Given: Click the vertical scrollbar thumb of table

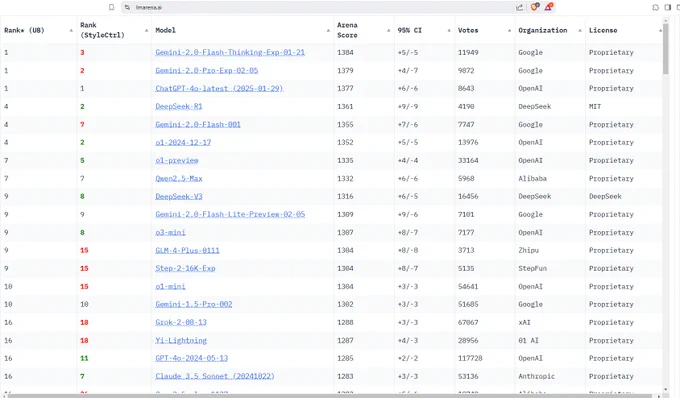Looking at the screenshot, I should [x=666, y=48].
